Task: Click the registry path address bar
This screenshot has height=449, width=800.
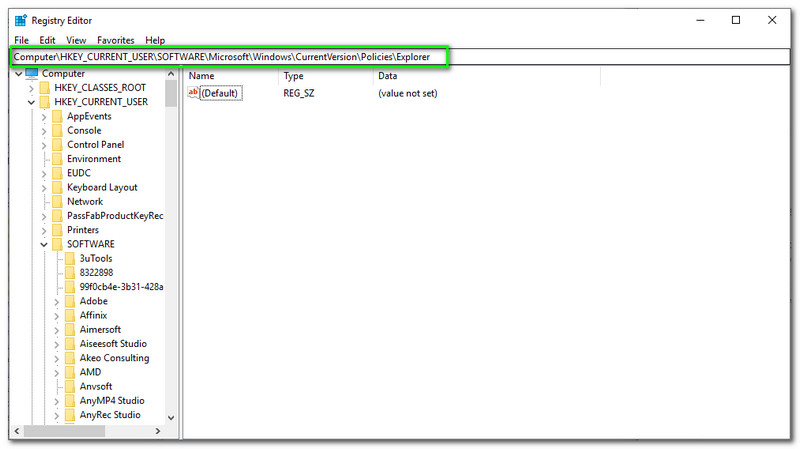Action: pyautogui.click(x=400, y=57)
